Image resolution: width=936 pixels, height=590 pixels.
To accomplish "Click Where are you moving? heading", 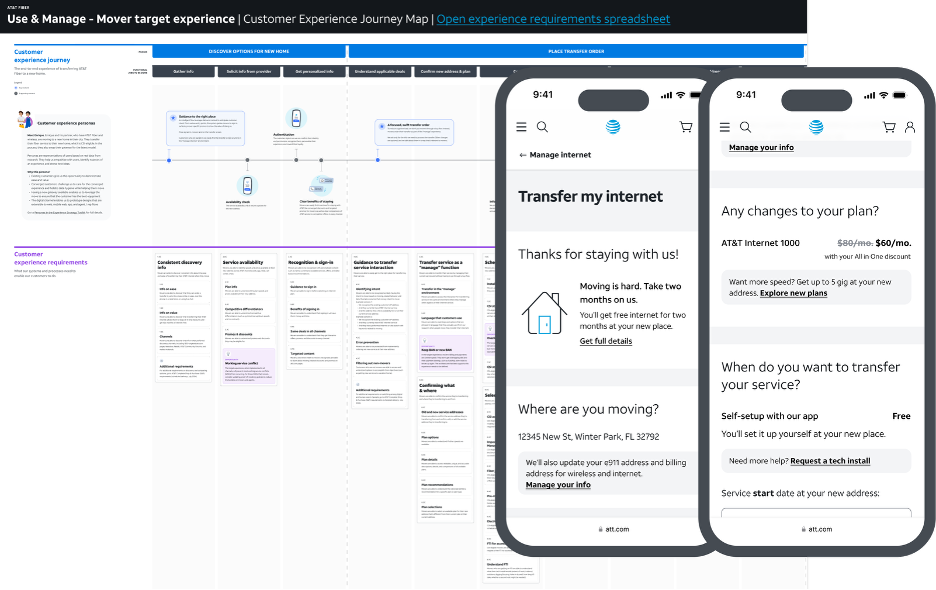I will pos(589,409).
